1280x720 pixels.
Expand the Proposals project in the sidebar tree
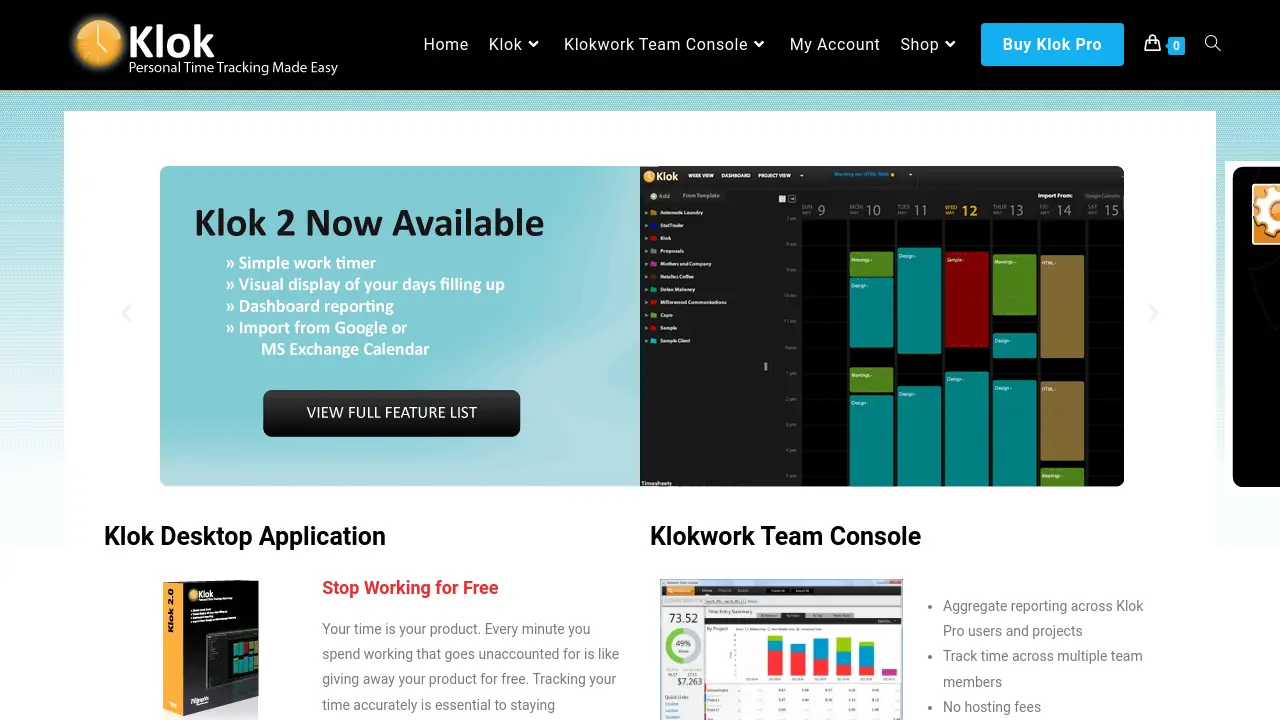pyautogui.click(x=645, y=251)
